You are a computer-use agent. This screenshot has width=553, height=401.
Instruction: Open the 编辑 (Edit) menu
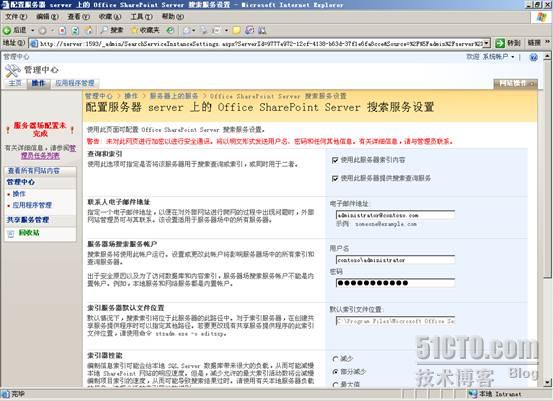click(x=47, y=17)
